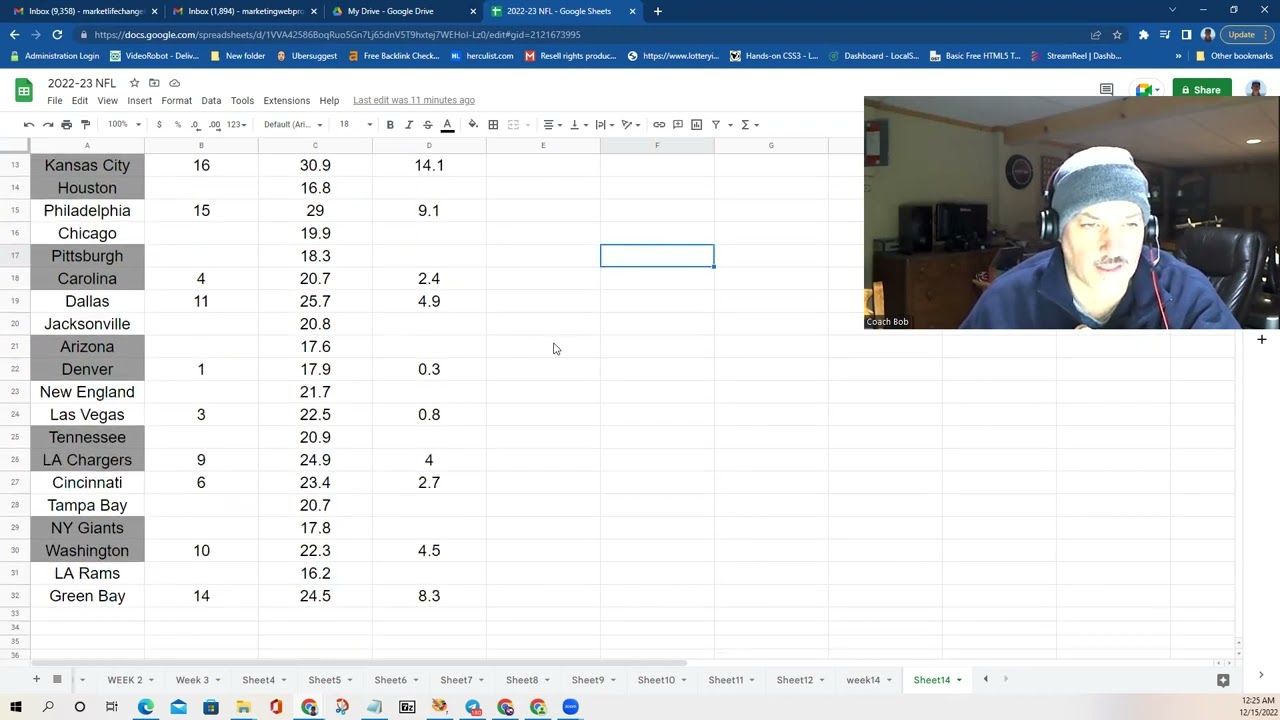Open the Edit menu
The image size is (1280, 720).
click(x=80, y=100)
